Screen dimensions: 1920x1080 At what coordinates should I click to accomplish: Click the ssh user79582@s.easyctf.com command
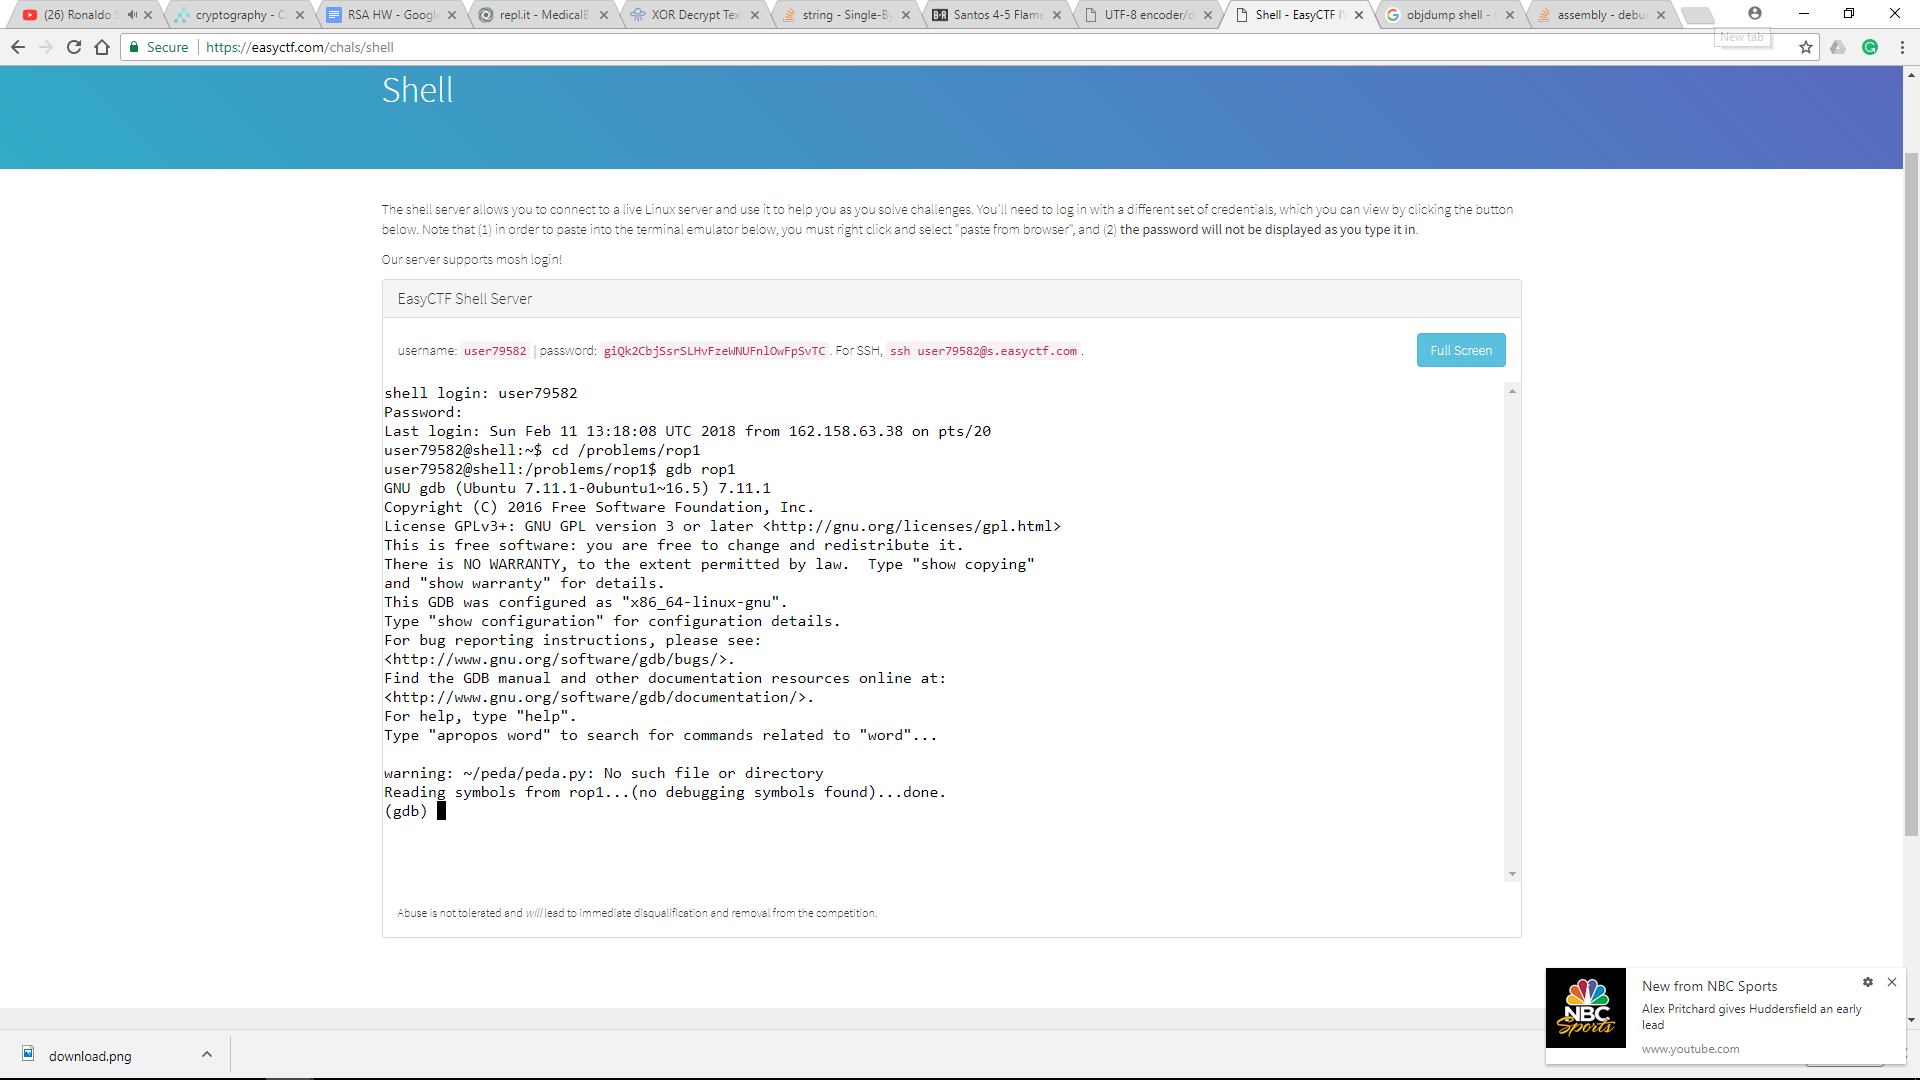click(984, 351)
